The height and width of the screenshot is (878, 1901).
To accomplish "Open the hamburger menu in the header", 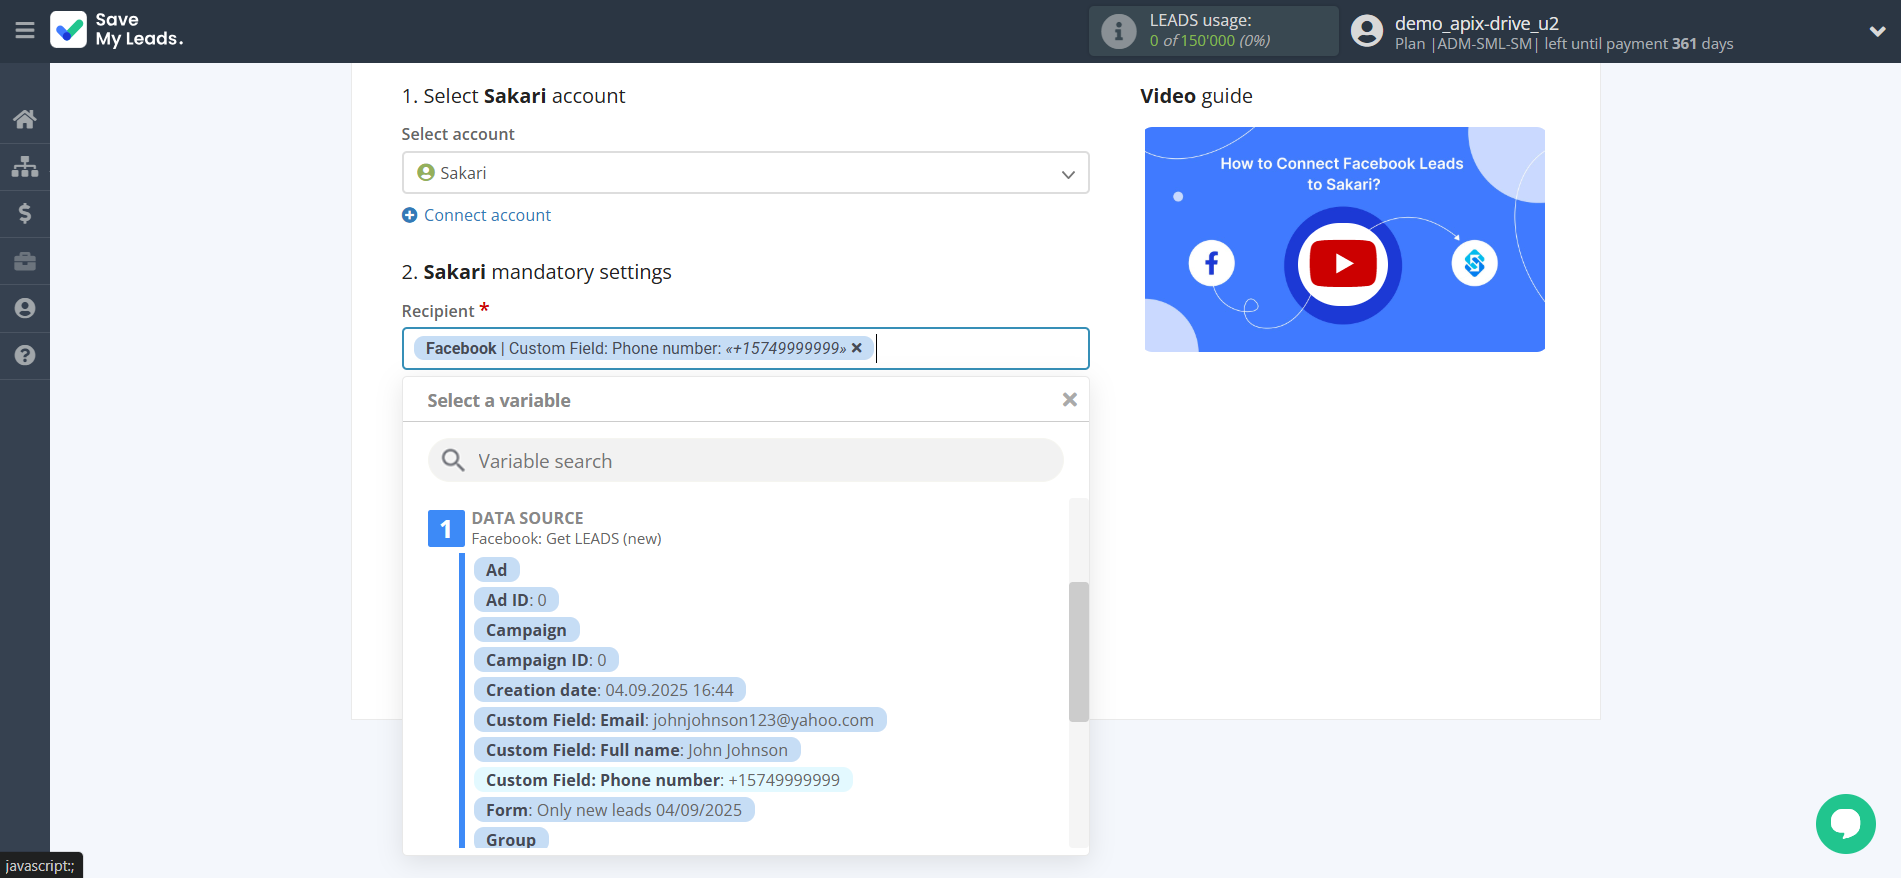I will [x=25, y=31].
